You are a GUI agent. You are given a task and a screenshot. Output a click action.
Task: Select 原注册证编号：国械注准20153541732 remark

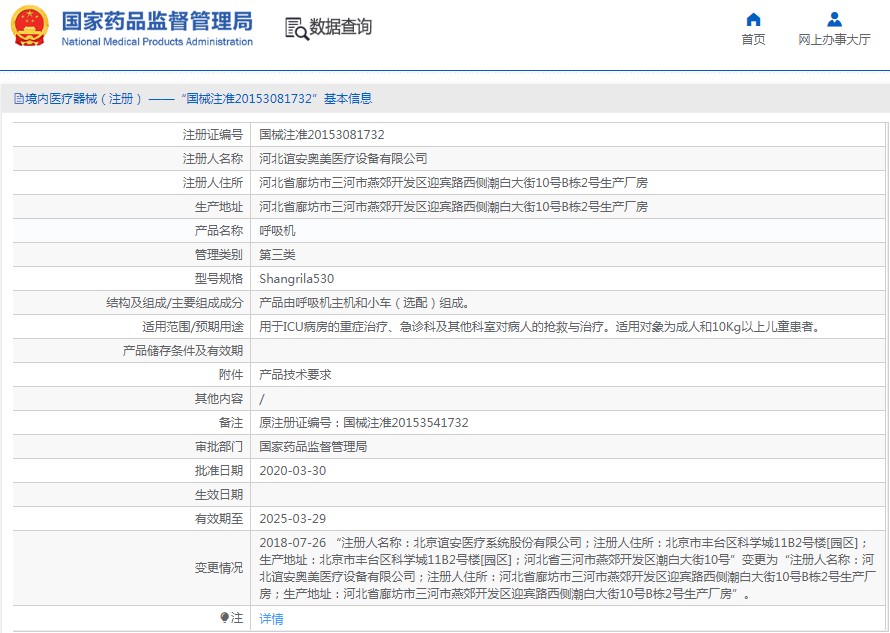[364, 423]
